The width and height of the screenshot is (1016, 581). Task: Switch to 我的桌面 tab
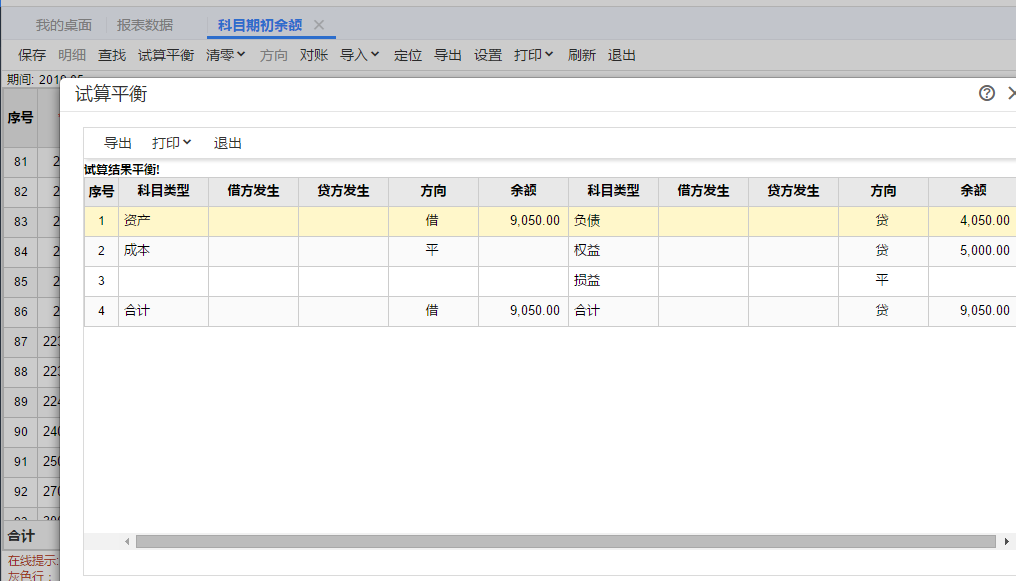pos(64,25)
